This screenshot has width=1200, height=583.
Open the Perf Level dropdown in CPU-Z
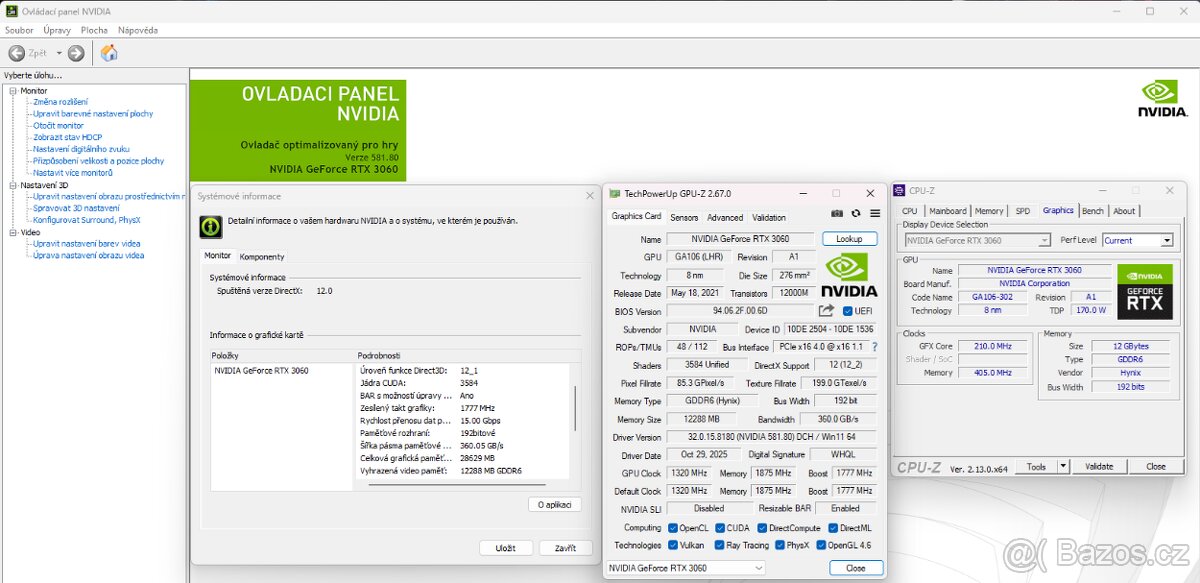[1165, 240]
